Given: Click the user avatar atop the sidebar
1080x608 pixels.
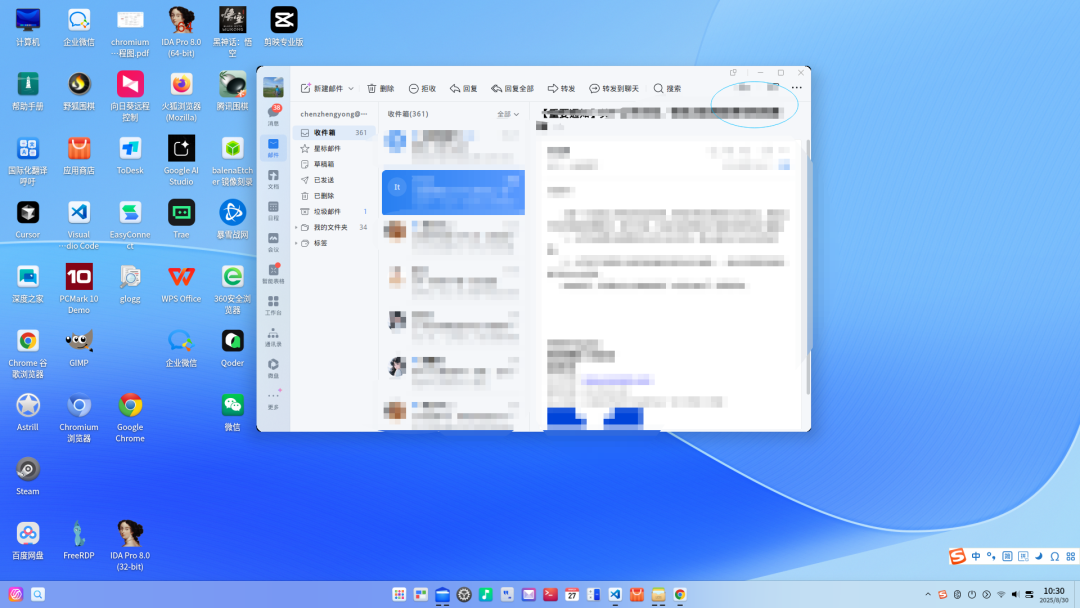Looking at the screenshot, I should tap(273, 87).
